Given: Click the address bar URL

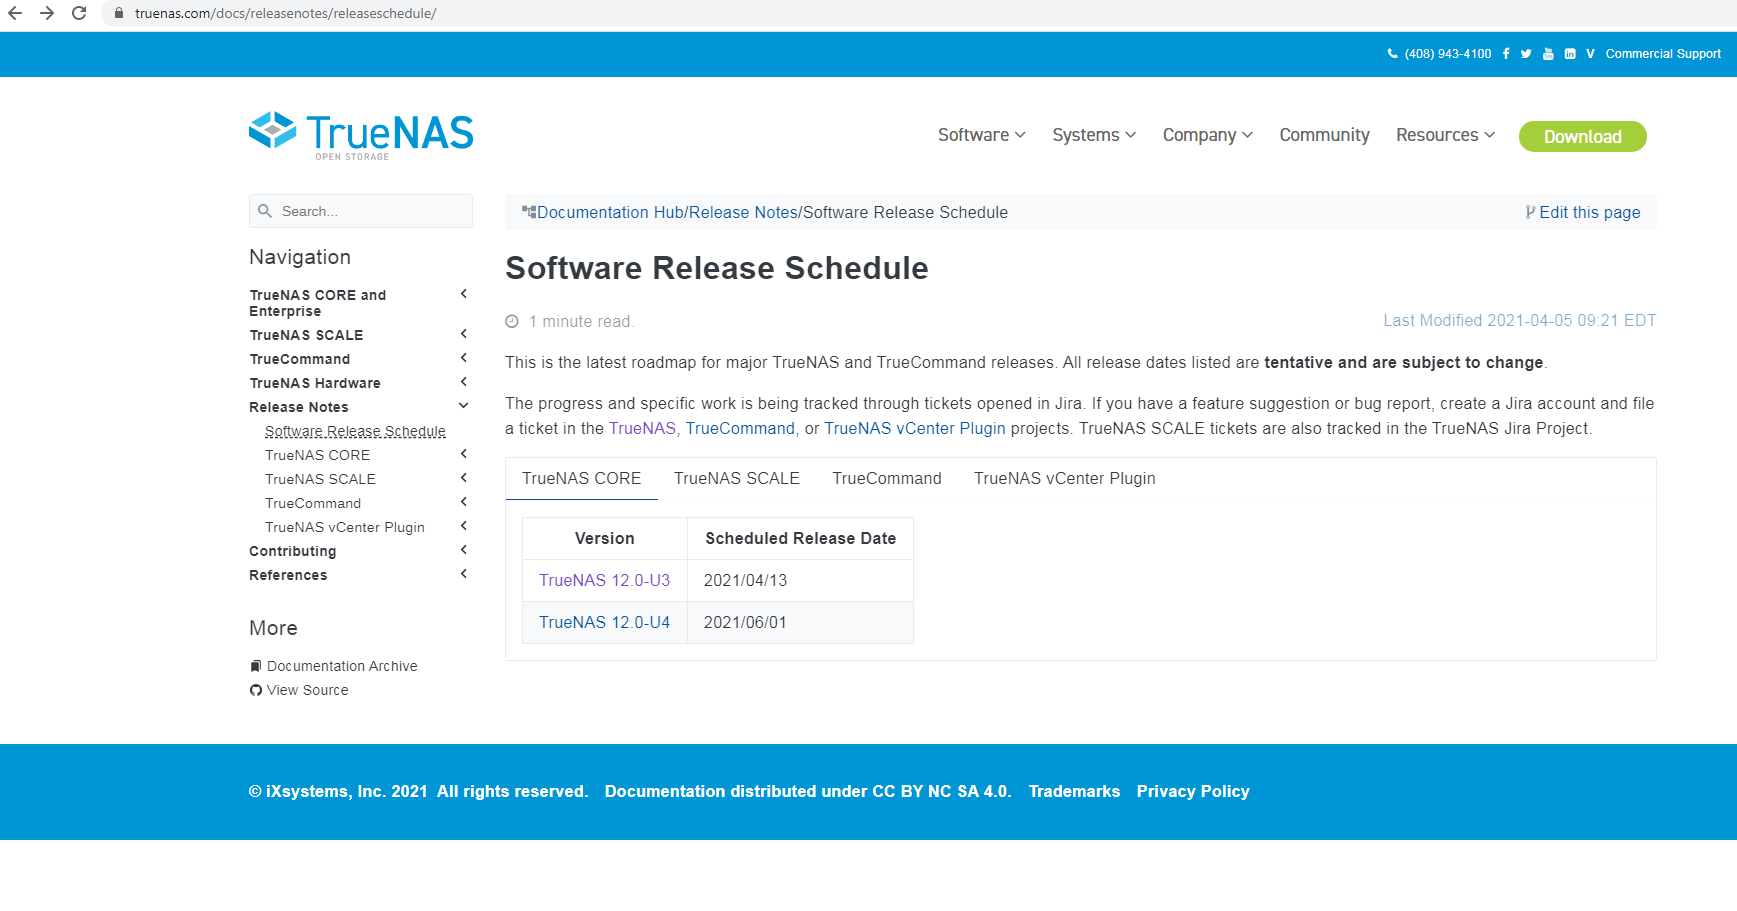Looking at the screenshot, I should tap(285, 13).
